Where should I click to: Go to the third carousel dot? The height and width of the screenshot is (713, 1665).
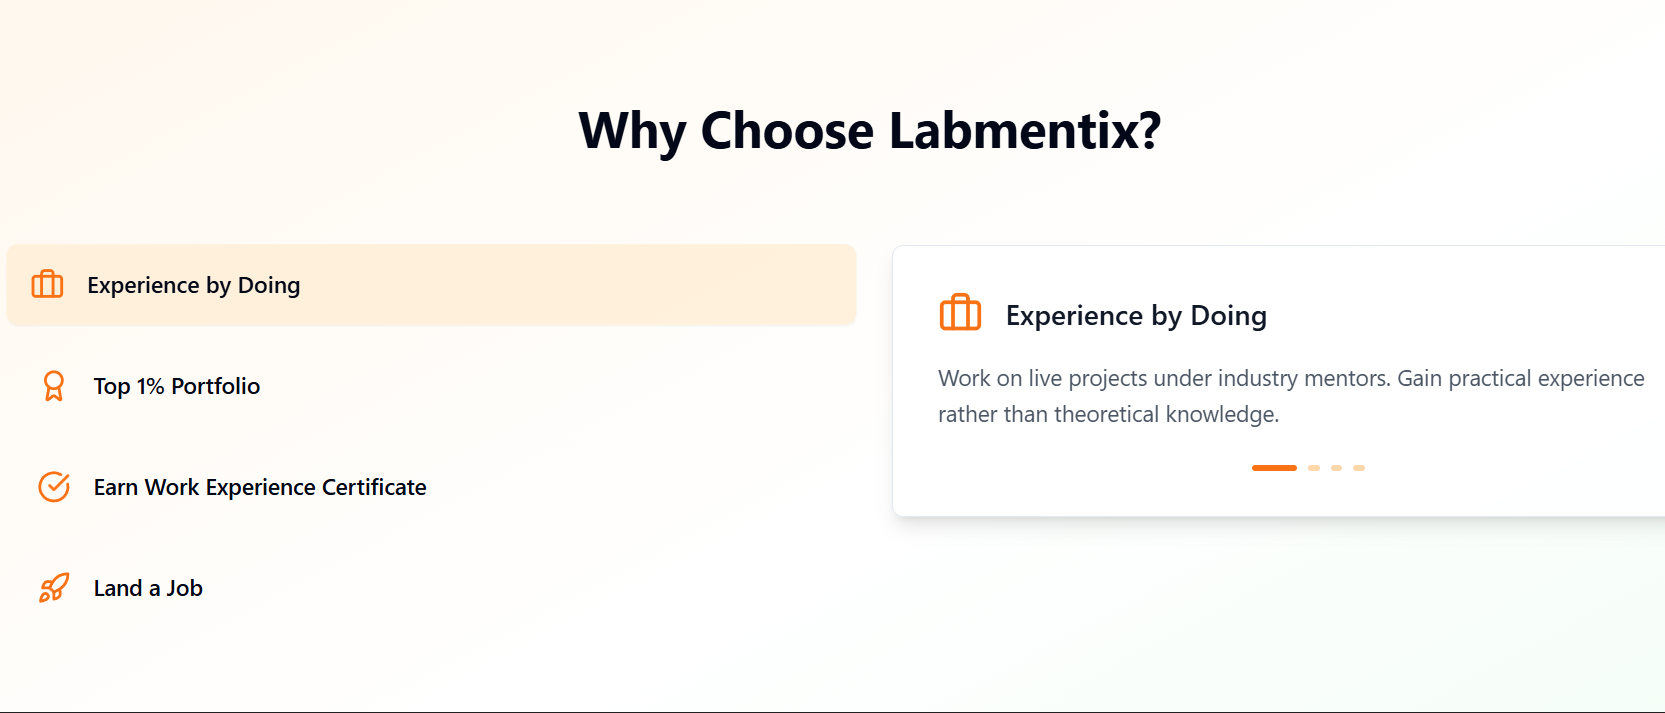point(1336,468)
